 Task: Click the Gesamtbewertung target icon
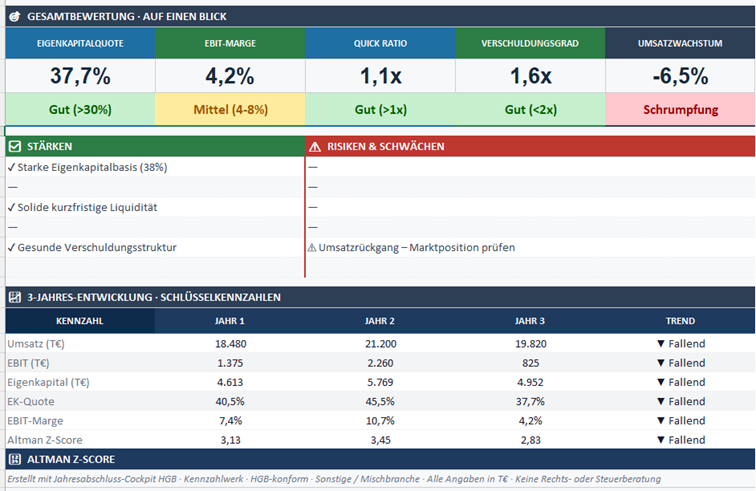click(15, 16)
